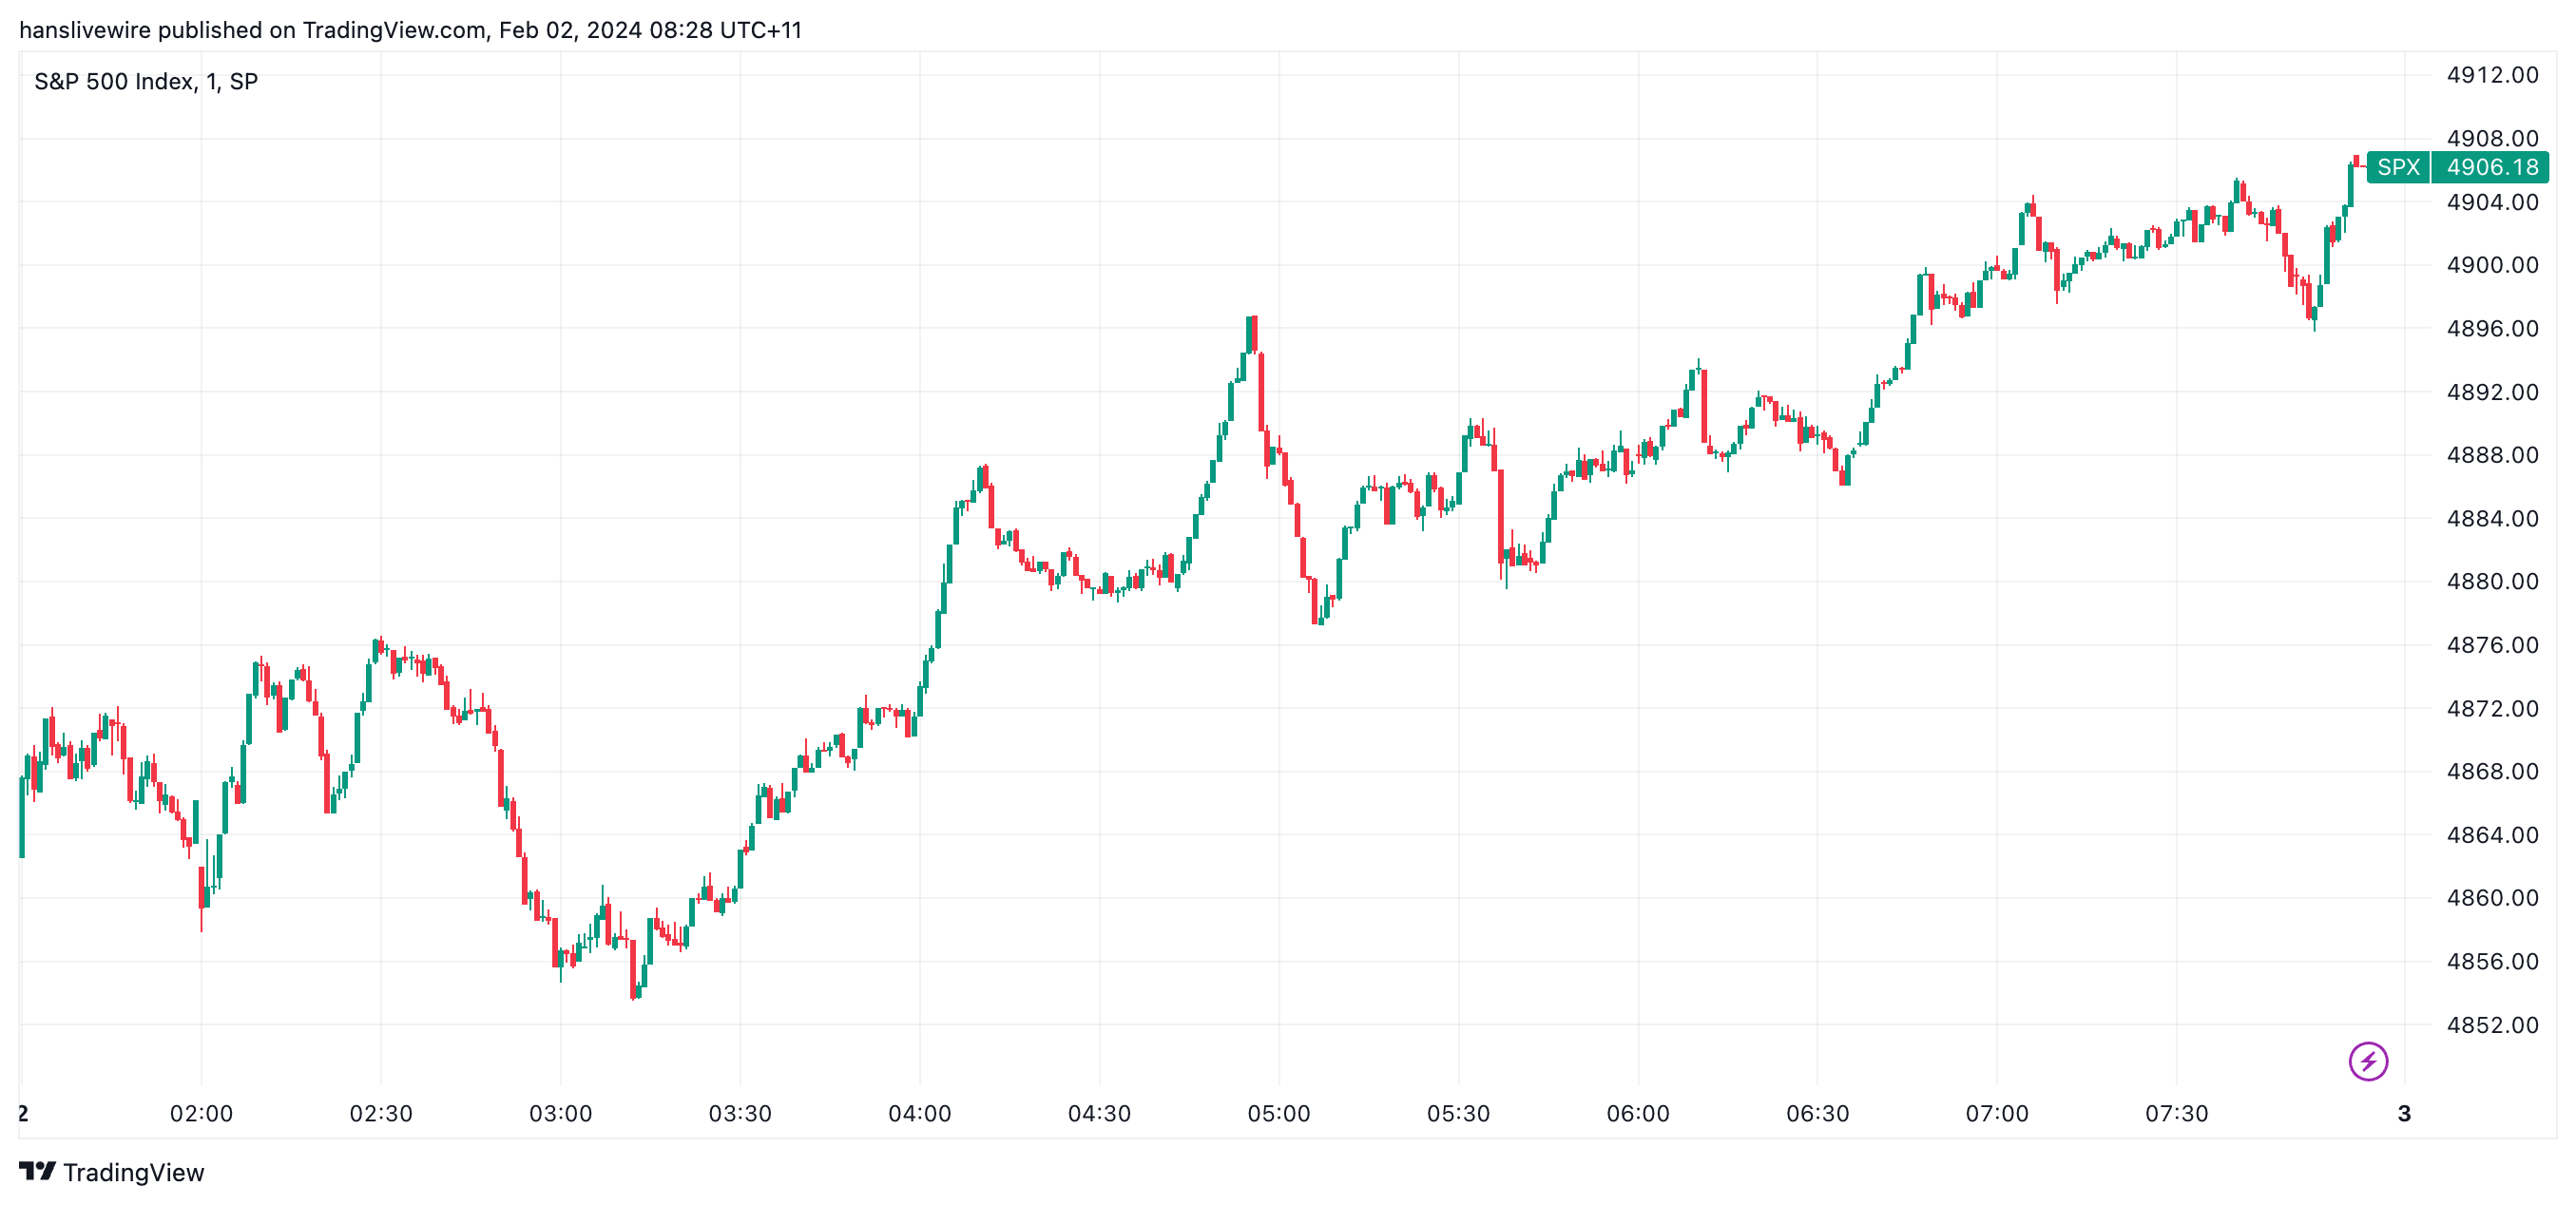
Task: Click the purple lightning bolt icon
Action: [x=2367, y=1061]
